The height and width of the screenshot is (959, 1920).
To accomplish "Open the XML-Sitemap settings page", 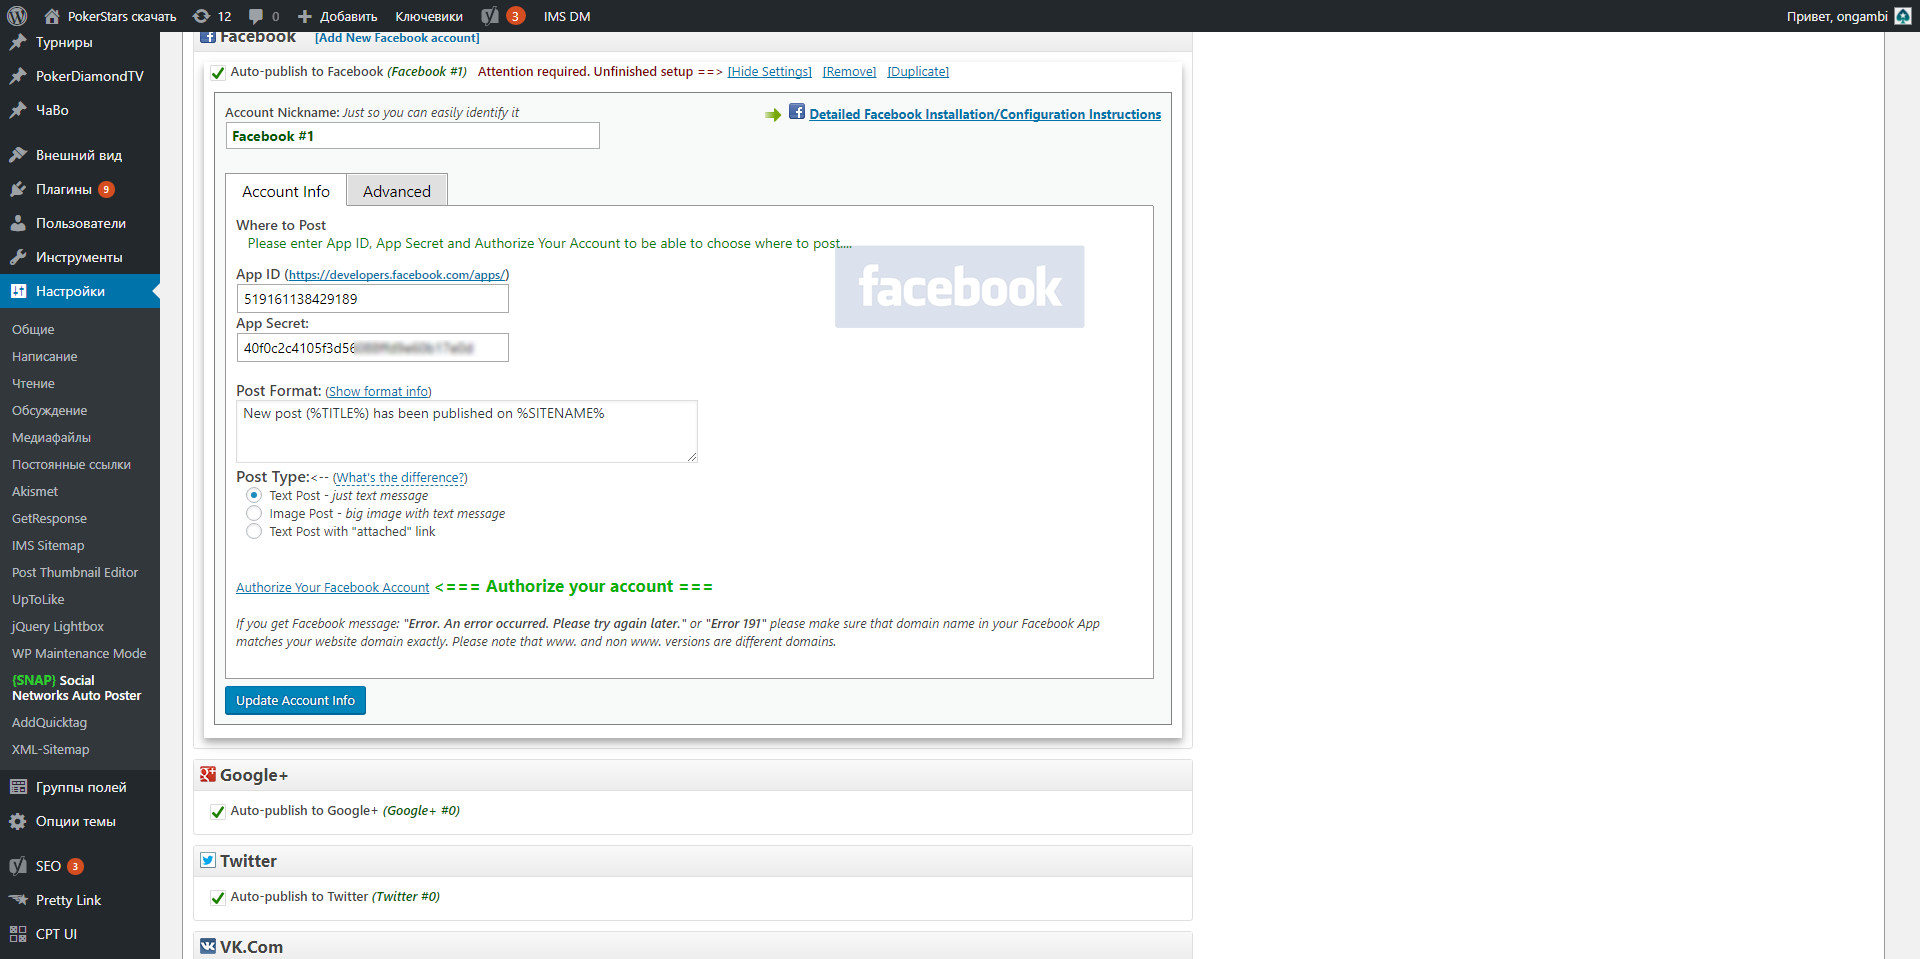I will click(51, 749).
